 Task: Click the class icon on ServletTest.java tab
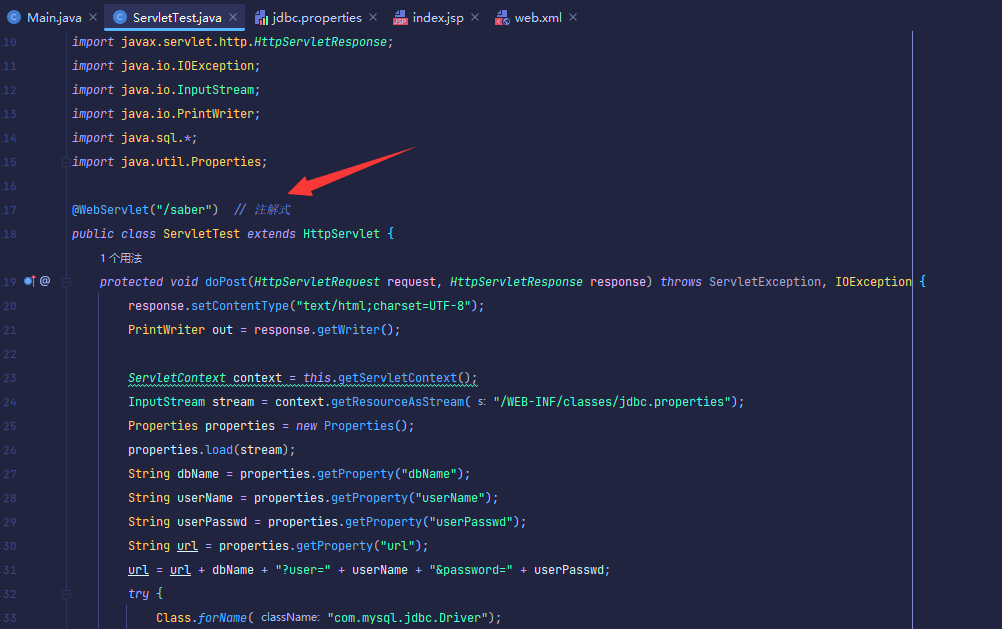[x=120, y=18]
